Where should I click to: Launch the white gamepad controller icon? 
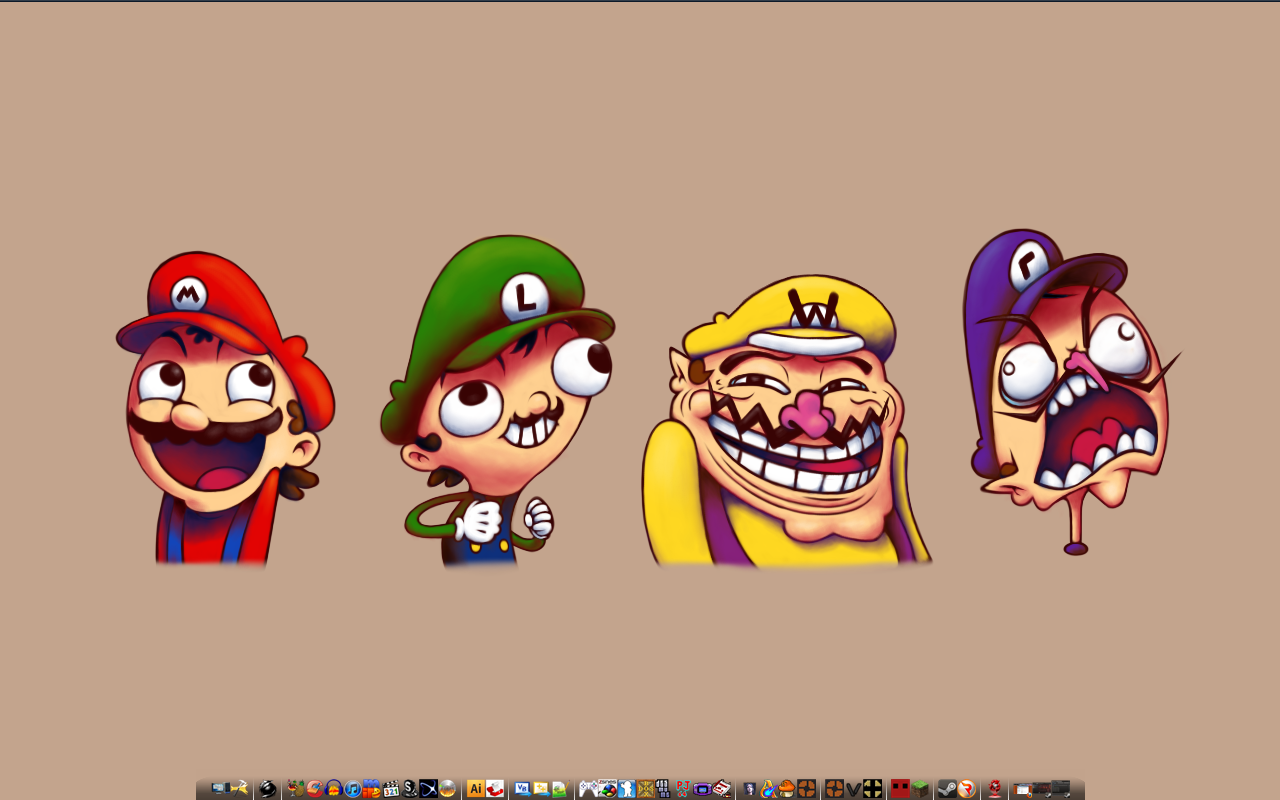pyautogui.click(x=588, y=789)
